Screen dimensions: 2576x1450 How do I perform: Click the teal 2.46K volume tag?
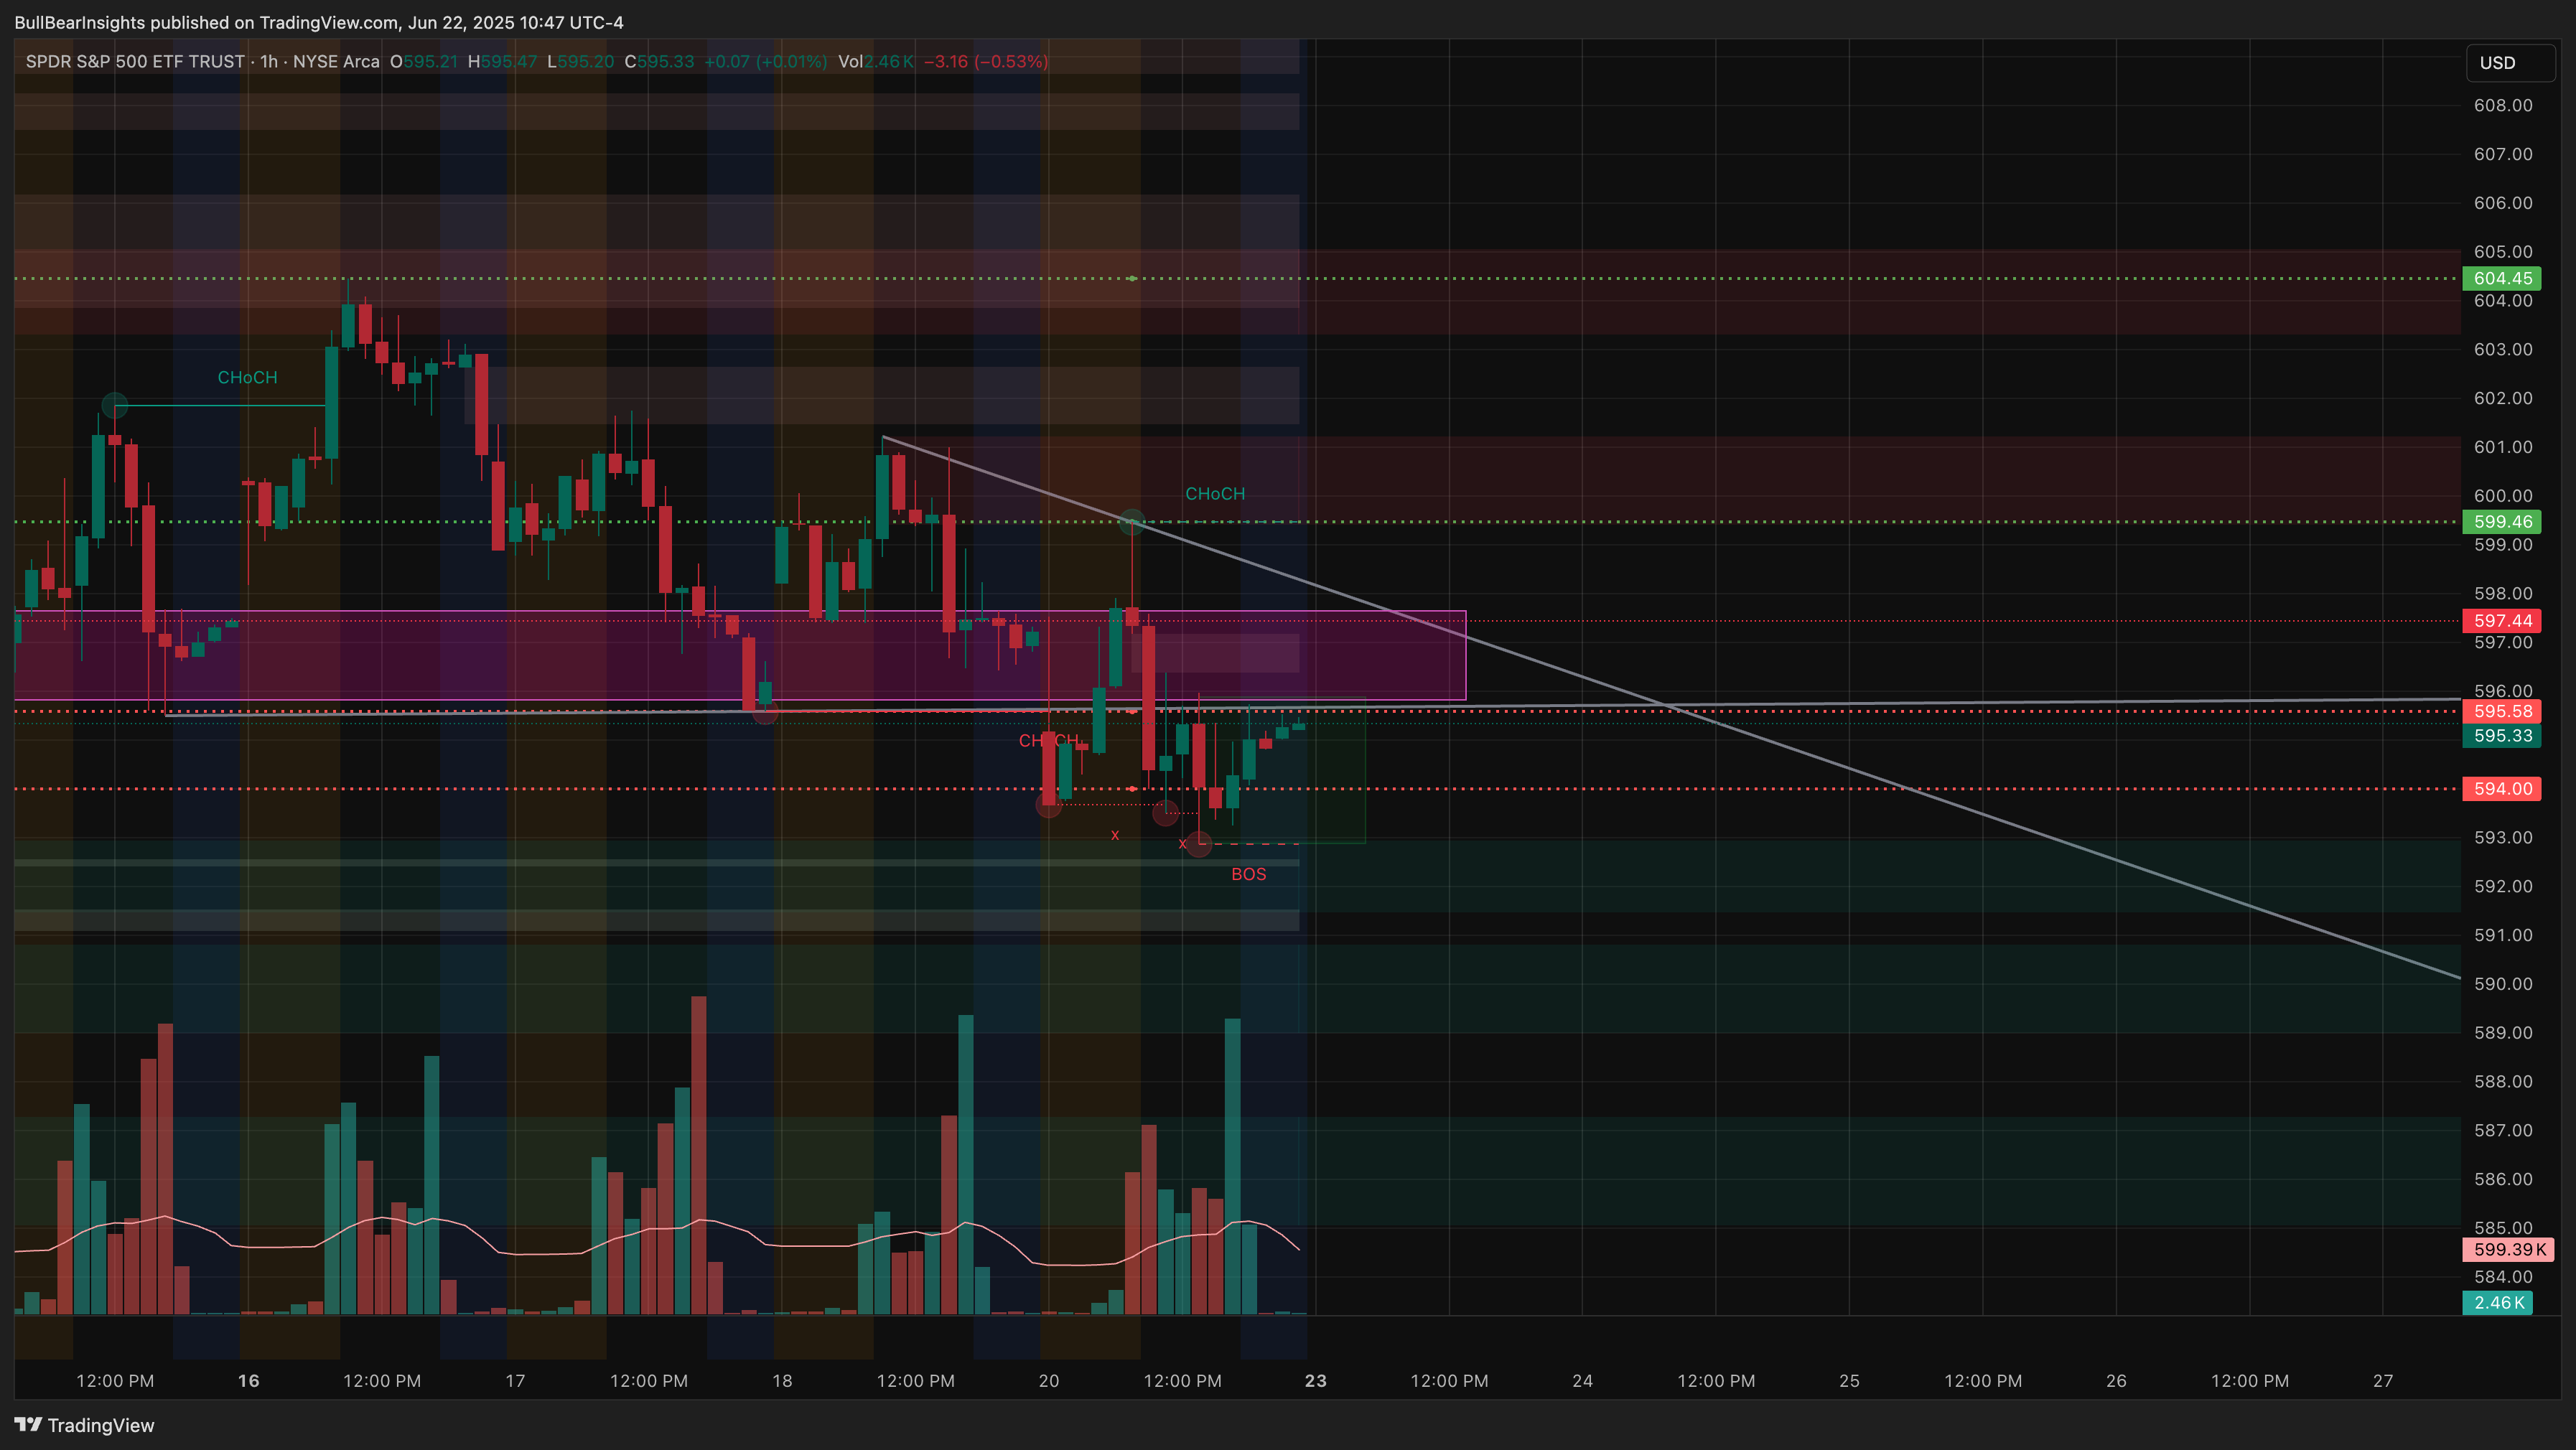2497,1302
